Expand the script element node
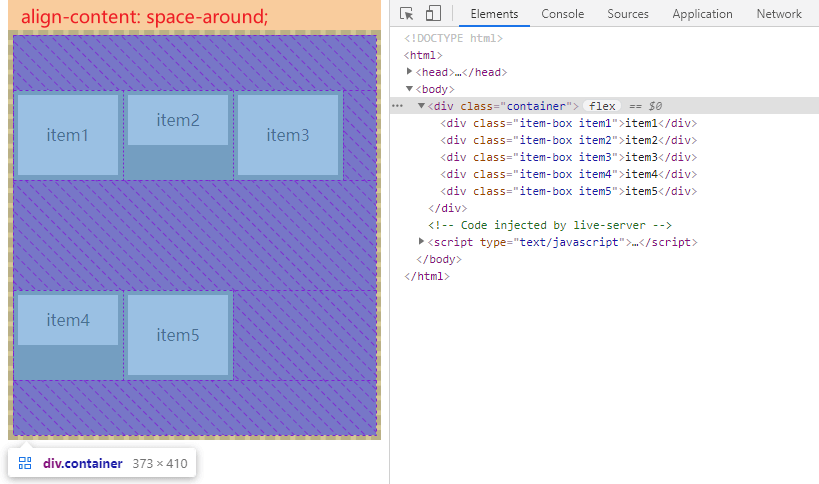819x484 pixels. 421,241
